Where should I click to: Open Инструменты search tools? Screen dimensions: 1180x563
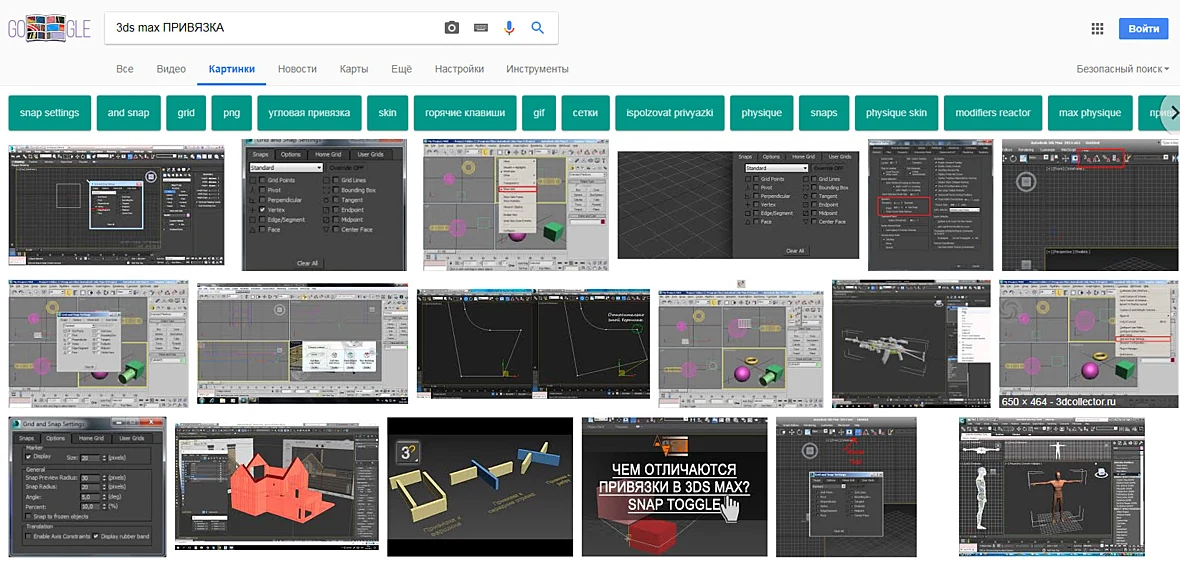click(537, 68)
